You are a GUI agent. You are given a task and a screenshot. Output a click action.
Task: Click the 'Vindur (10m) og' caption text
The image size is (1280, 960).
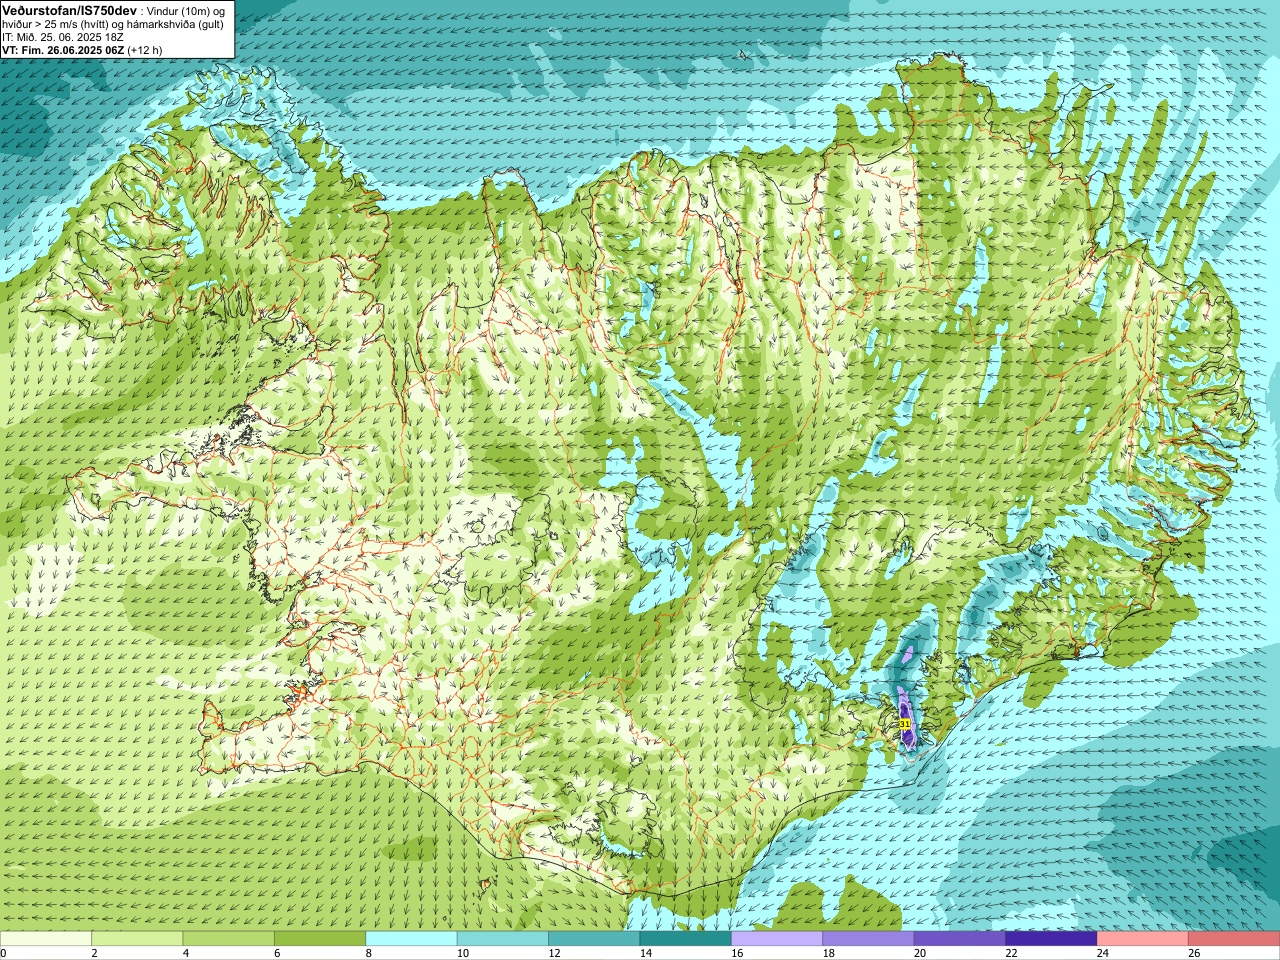pyautogui.click(x=187, y=11)
